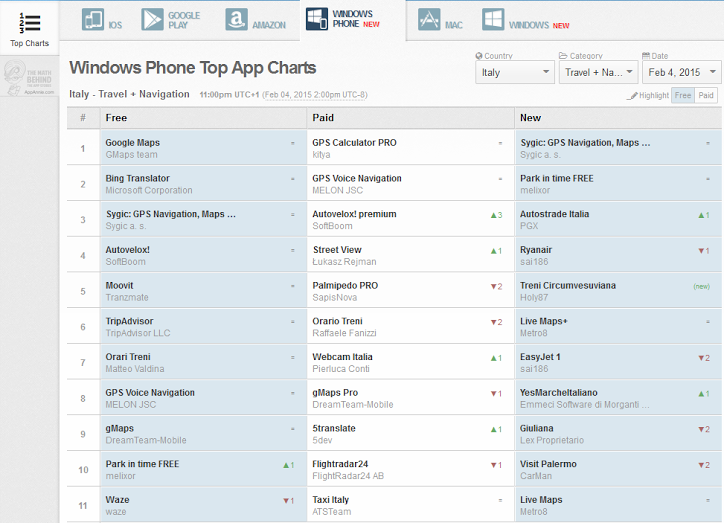Screen dimensions: 724x523
Task: Switch to the Mac tab
Action: point(440,20)
